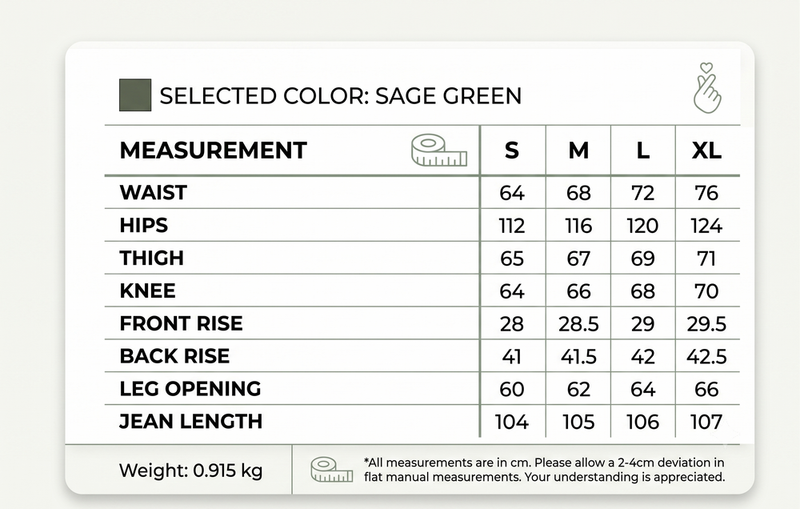The height and width of the screenshot is (509, 800).
Task: Click the JEAN LENGTH row label
Action: (x=191, y=421)
